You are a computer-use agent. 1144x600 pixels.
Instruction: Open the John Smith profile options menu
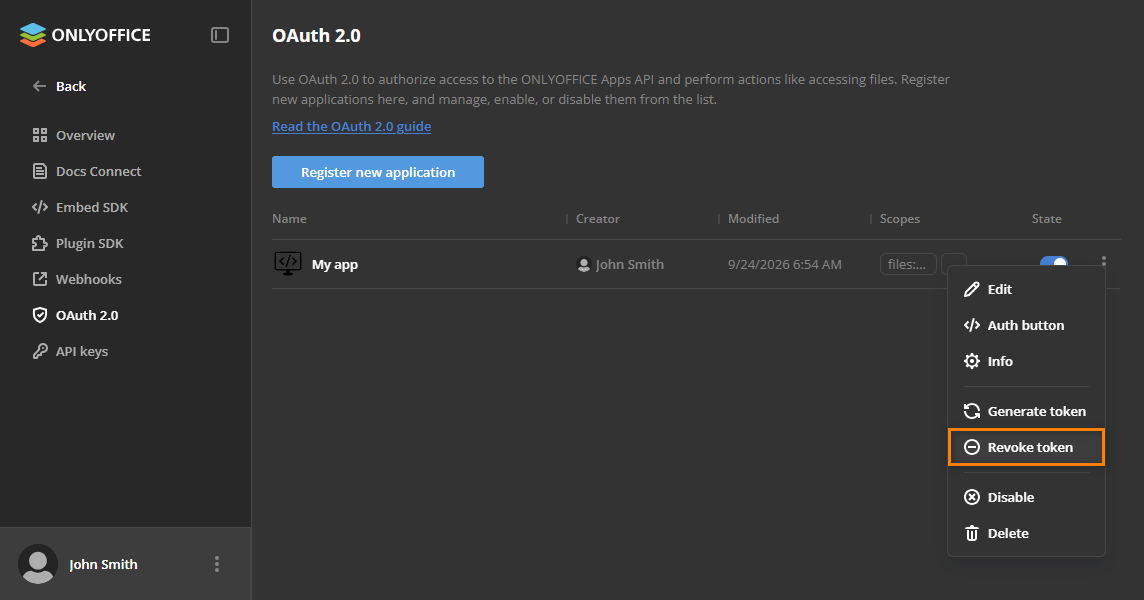[217, 564]
